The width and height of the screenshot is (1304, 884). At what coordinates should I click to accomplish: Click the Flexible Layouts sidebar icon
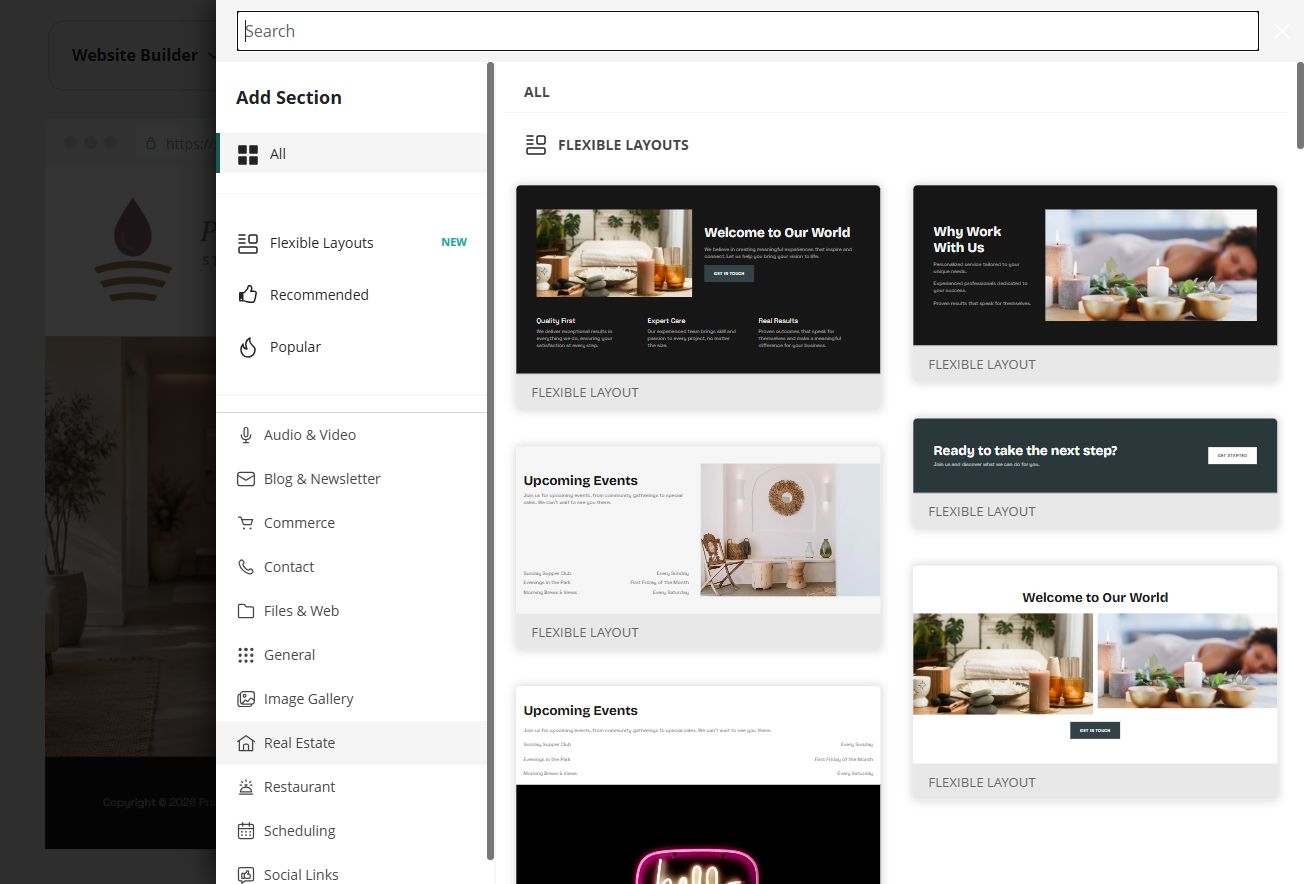coord(248,243)
